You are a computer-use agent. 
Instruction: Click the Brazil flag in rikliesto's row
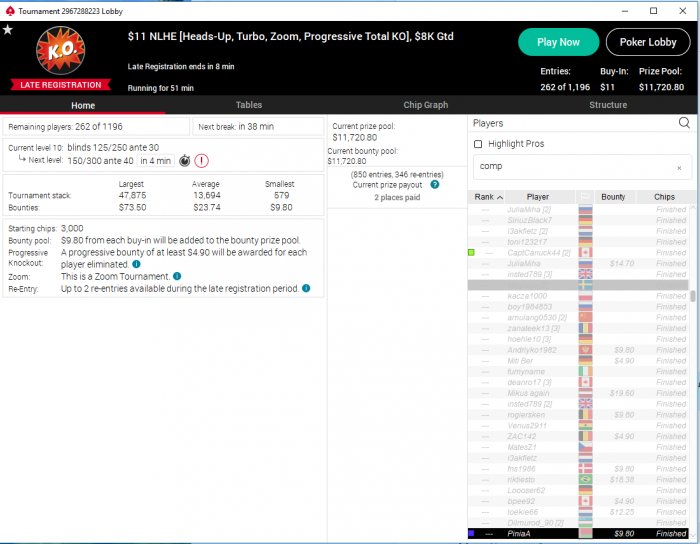(585, 479)
